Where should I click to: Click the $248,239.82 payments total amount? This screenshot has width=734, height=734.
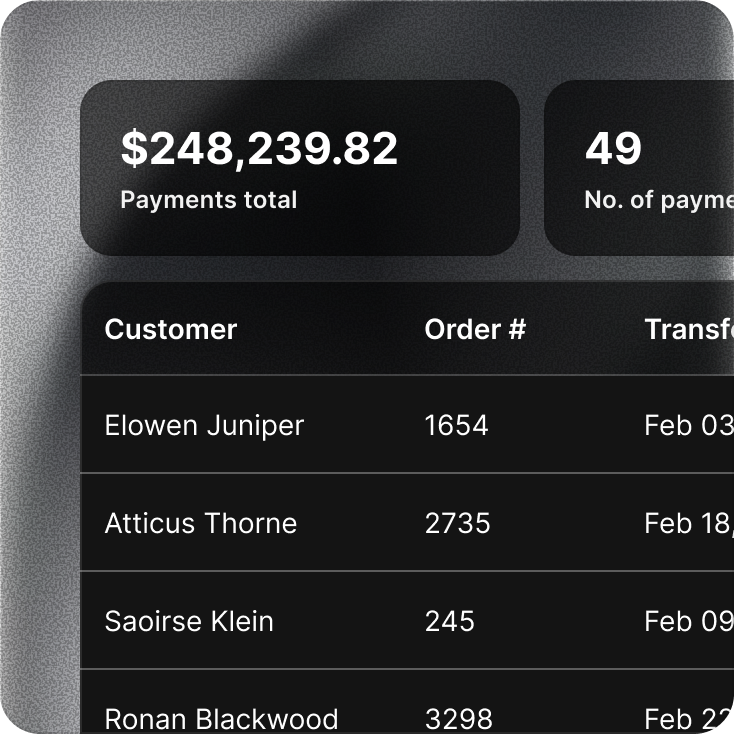tap(259, 149)
